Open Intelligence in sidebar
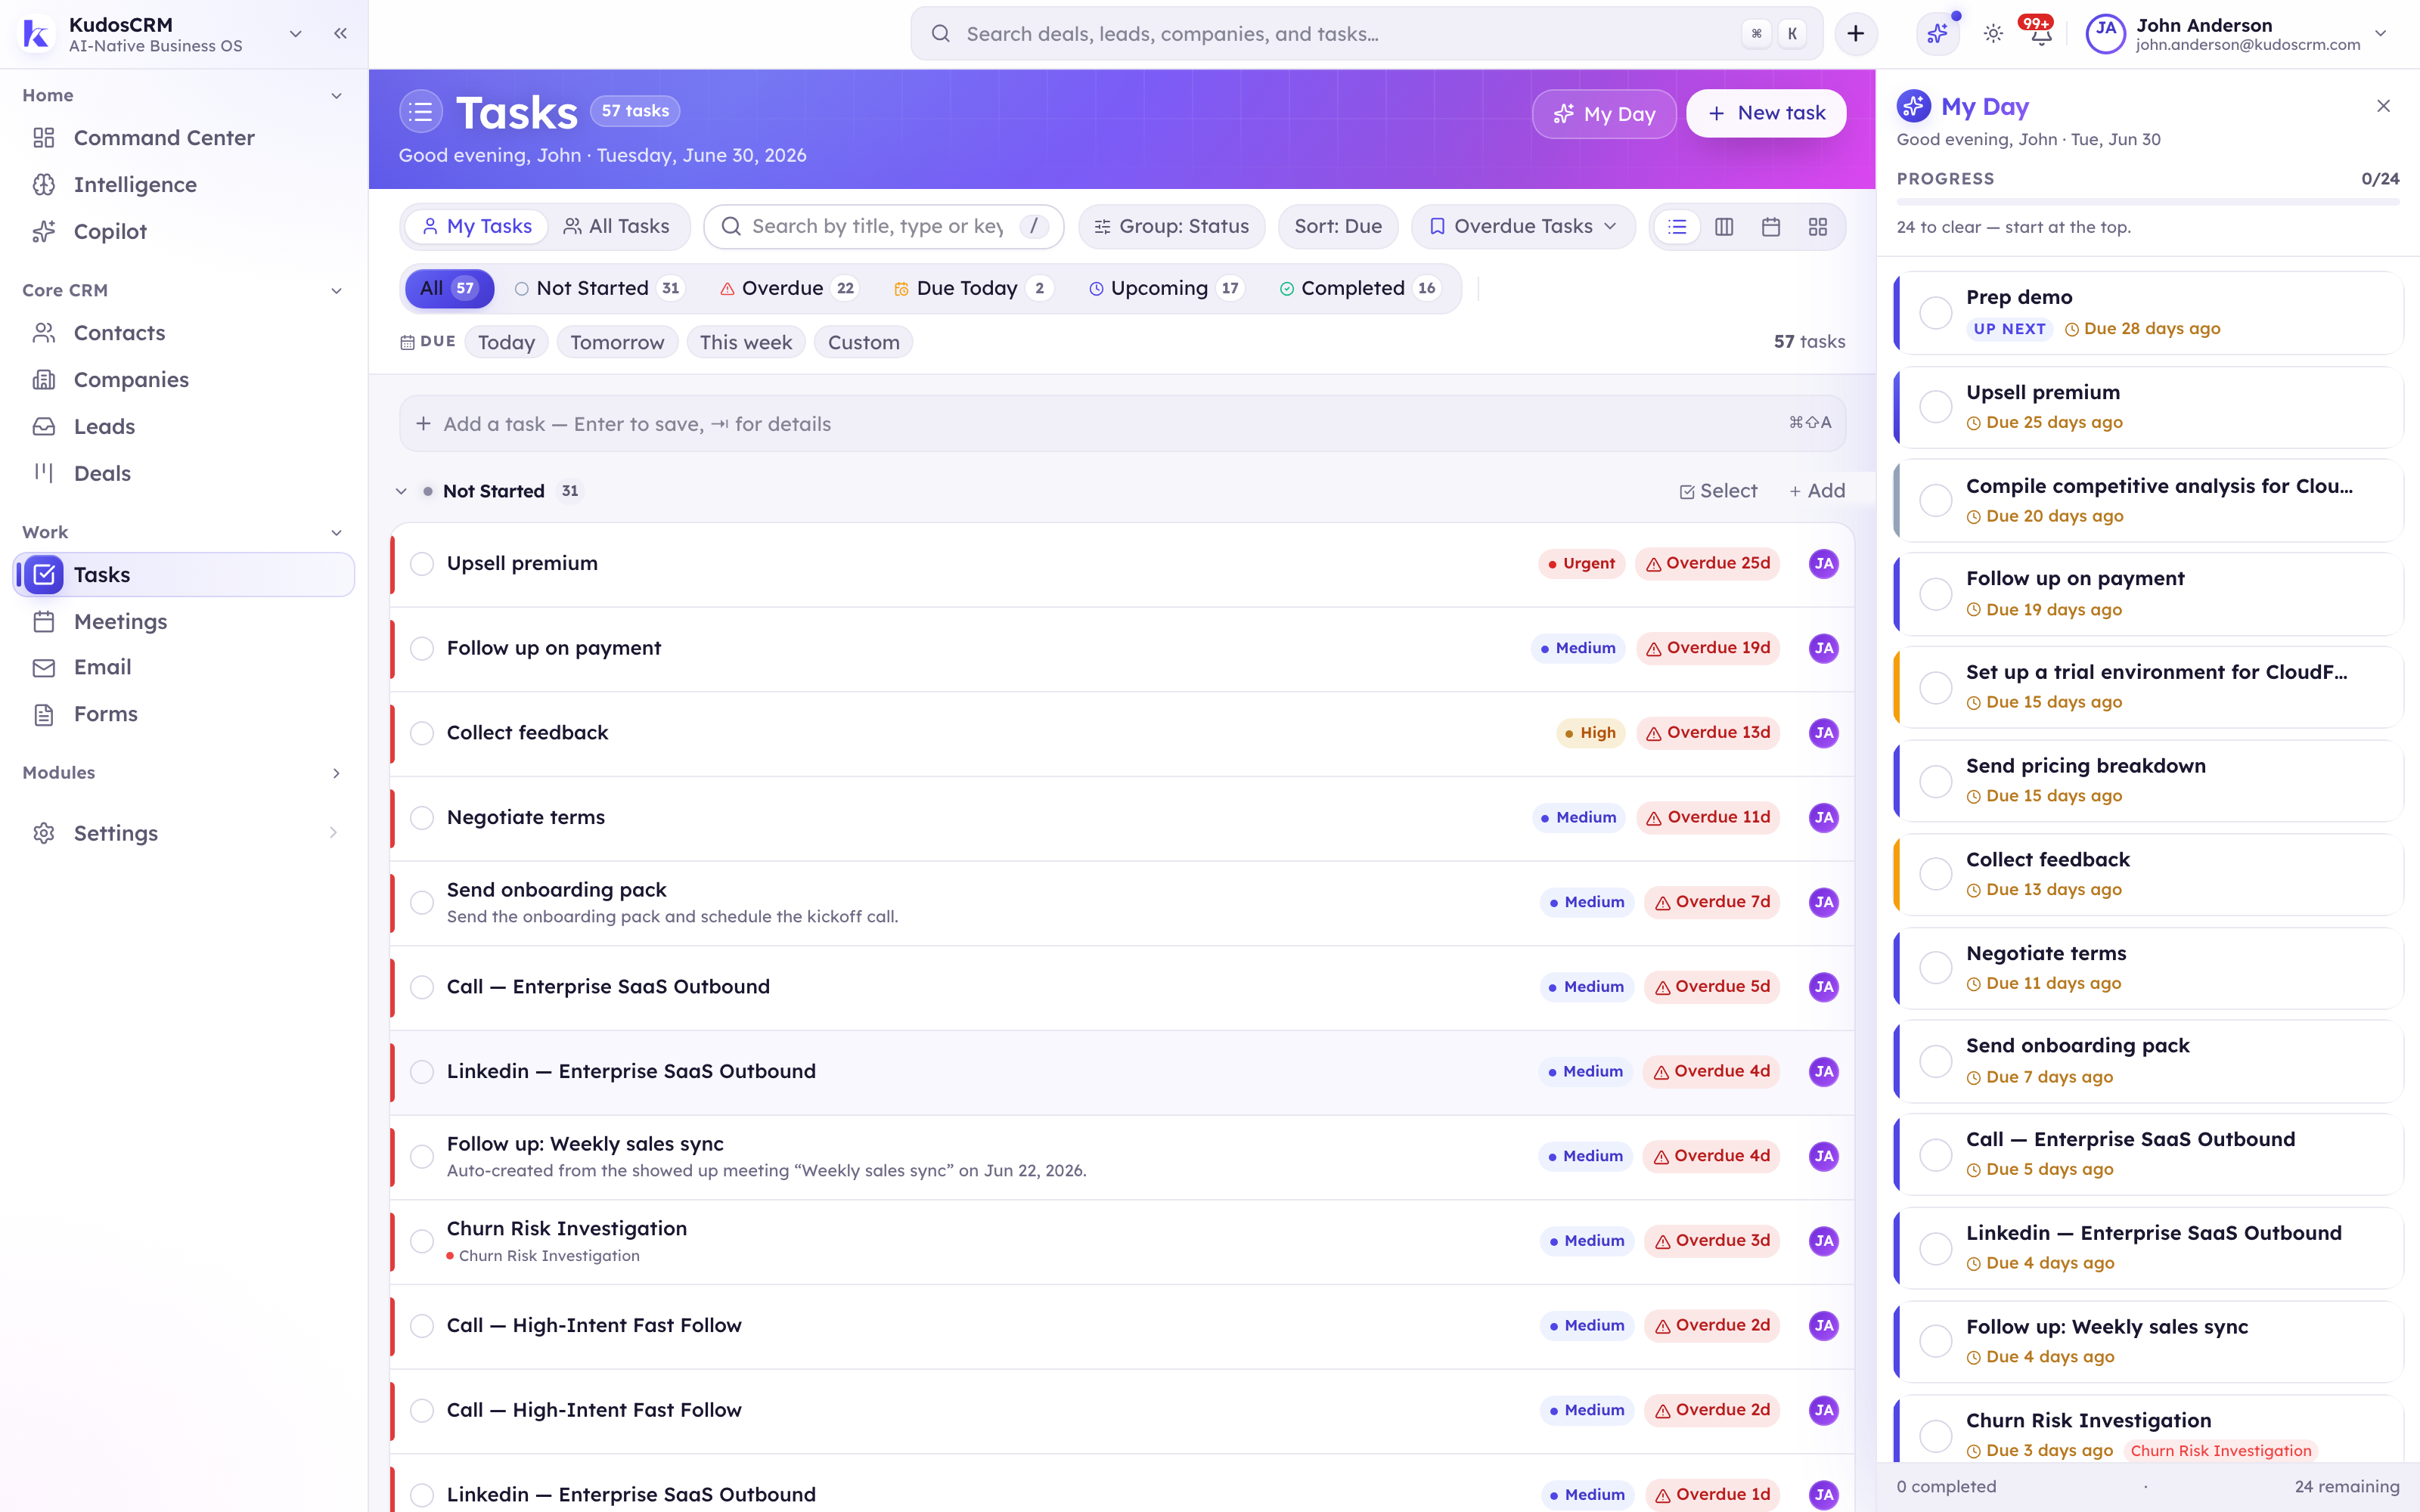This screenshot has height=1512, width=2420. click(184, 185)
